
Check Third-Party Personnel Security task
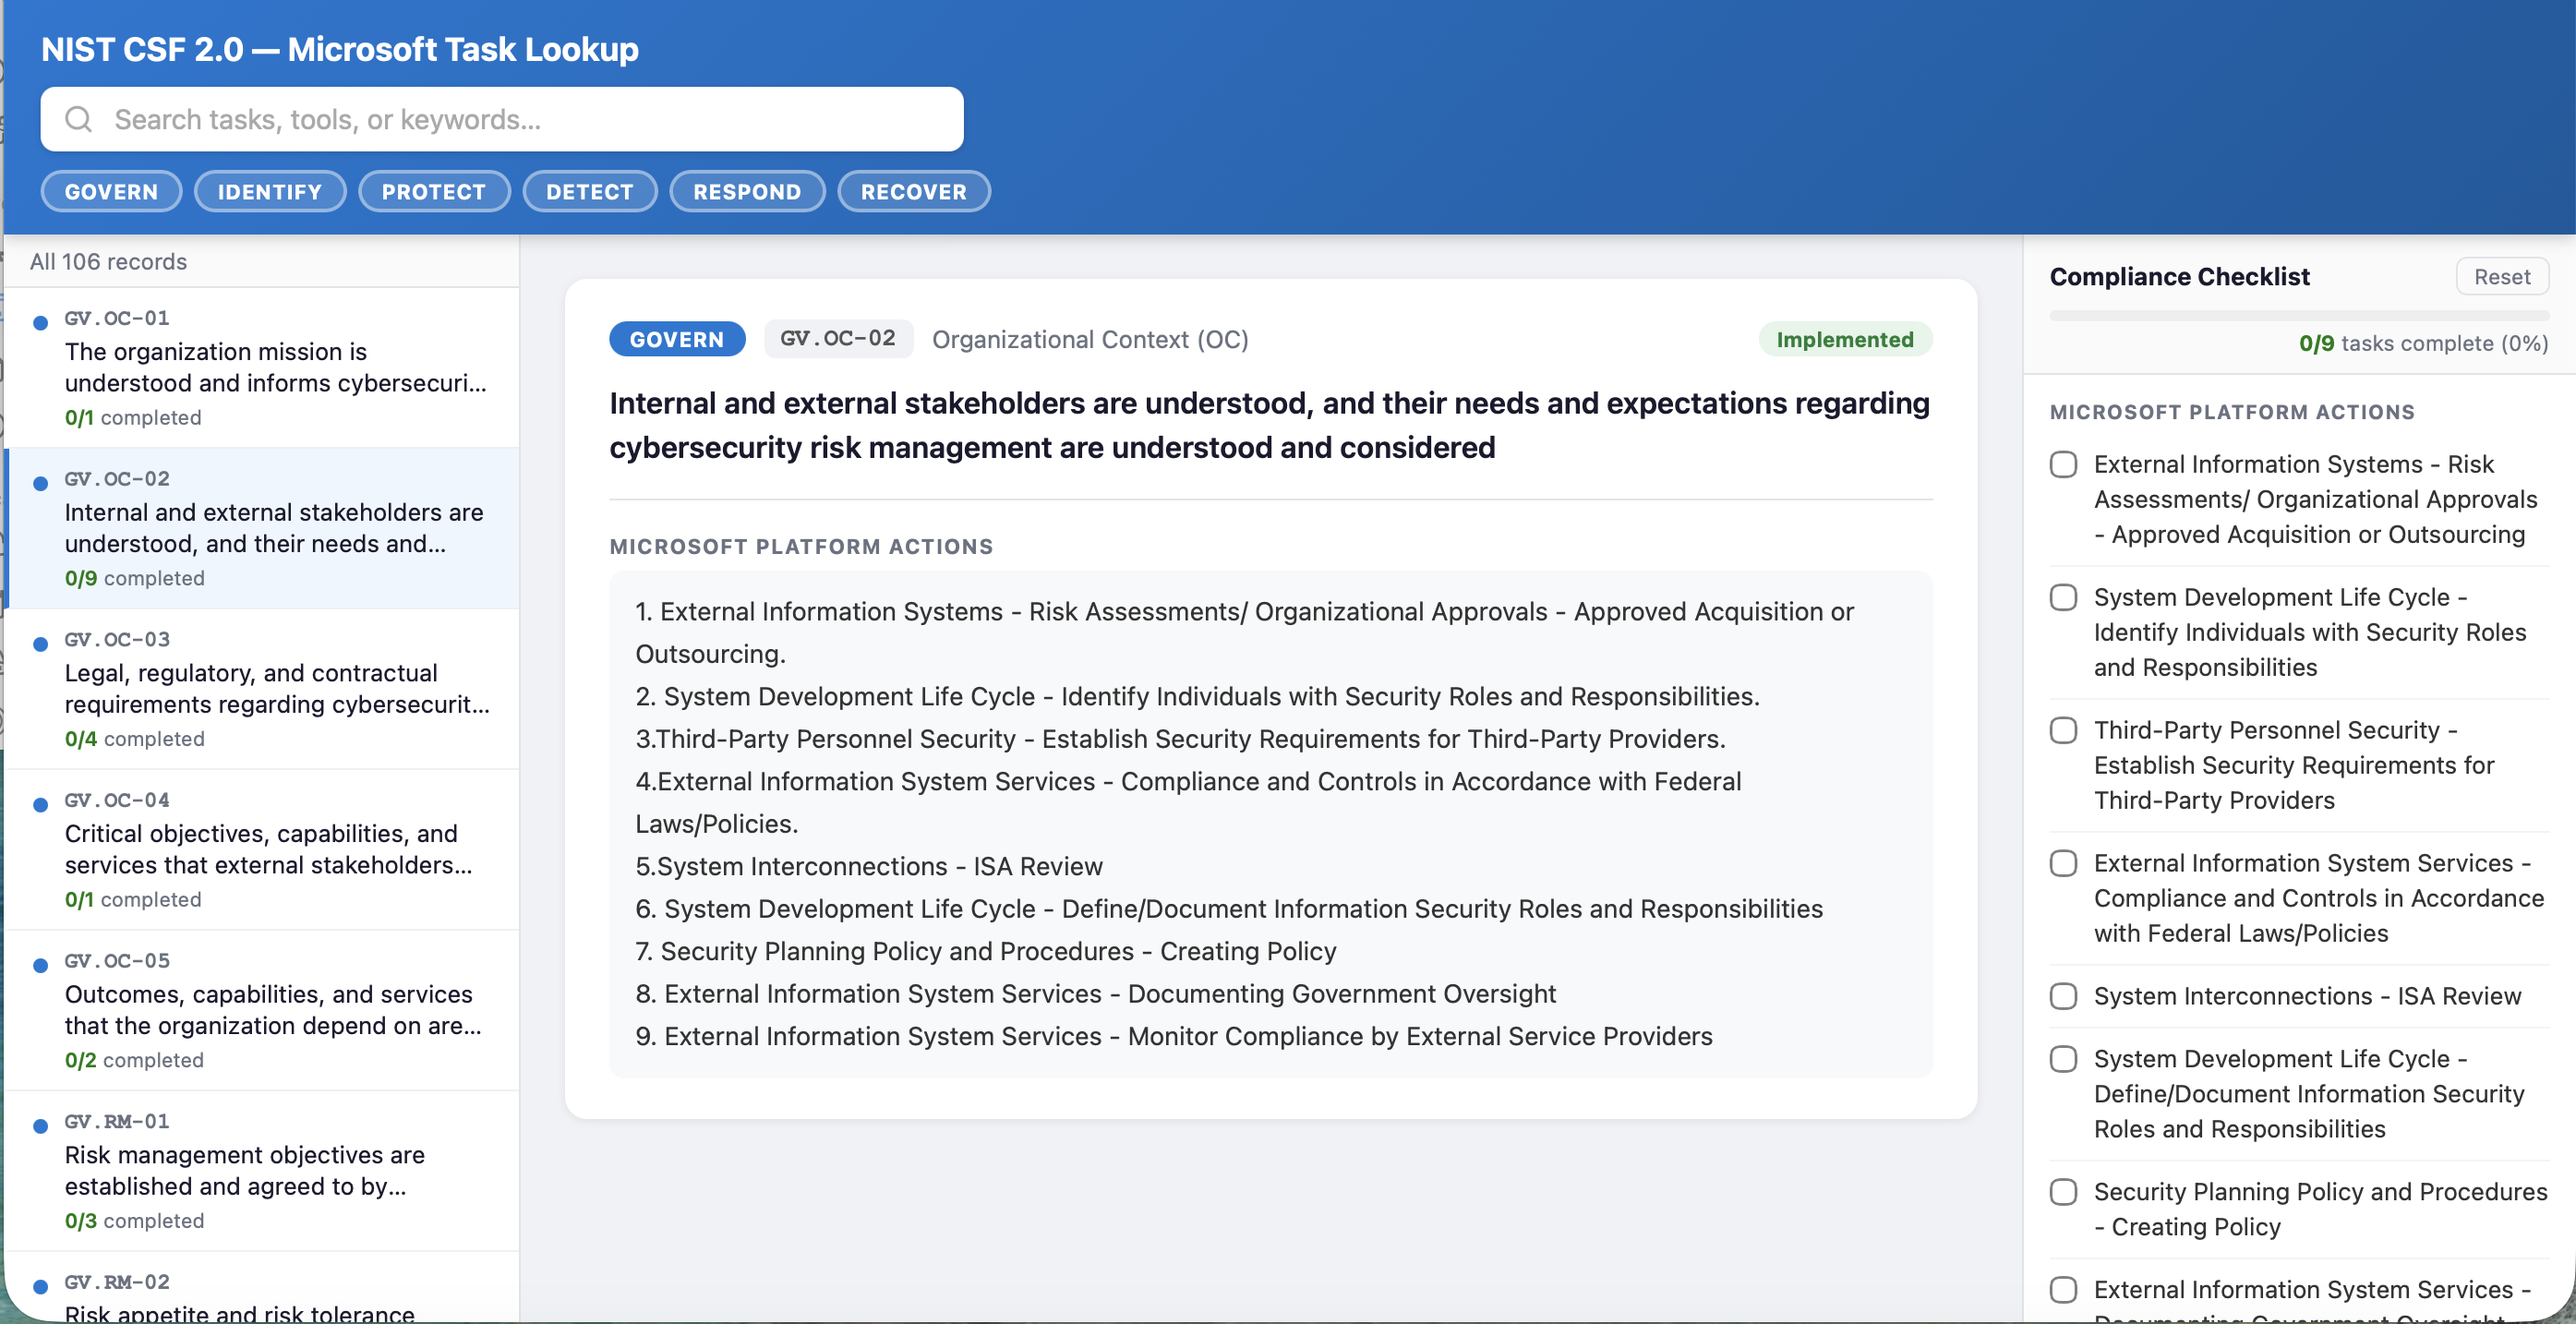tap(2064, 730)
